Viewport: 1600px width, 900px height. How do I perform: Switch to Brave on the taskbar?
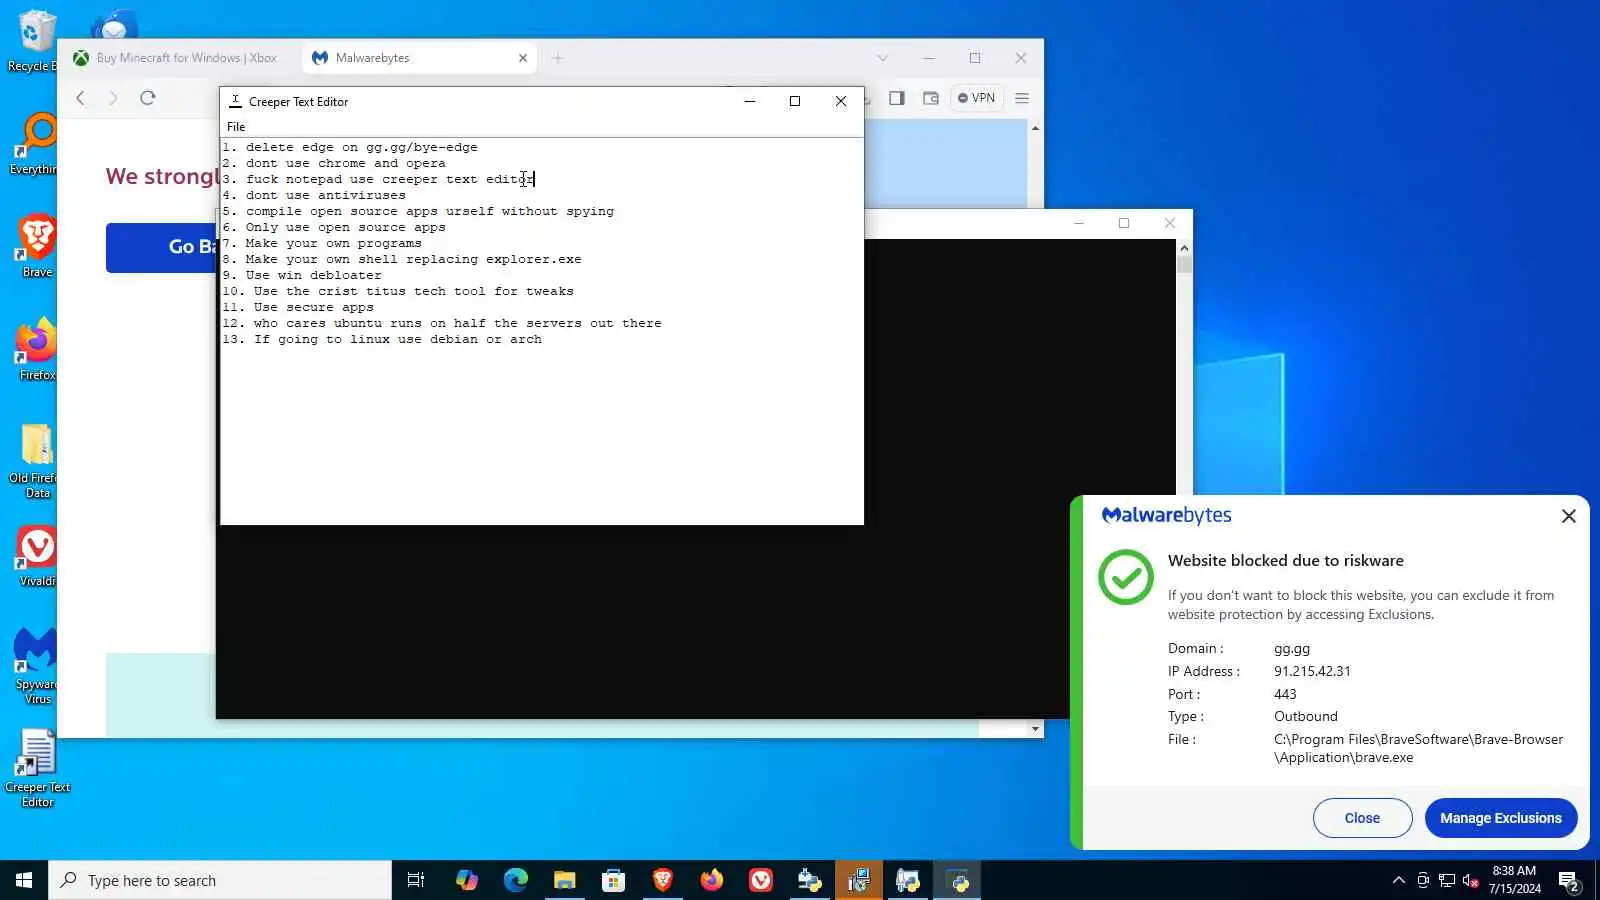pyautogui.click(x=663, y=880)
